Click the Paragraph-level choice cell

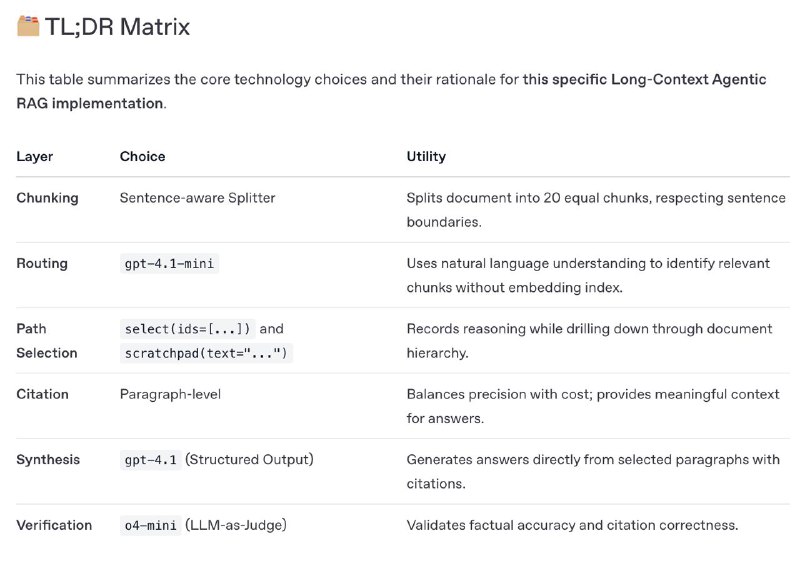170,394
